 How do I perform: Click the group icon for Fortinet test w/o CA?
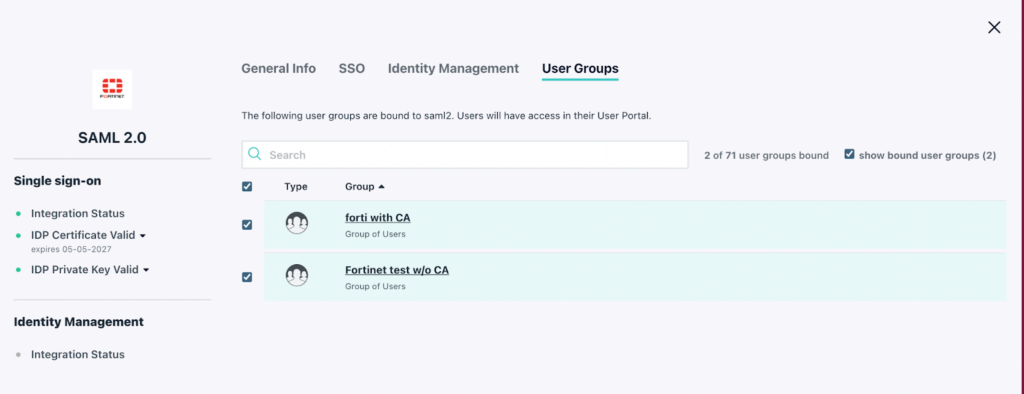(297, 275)
